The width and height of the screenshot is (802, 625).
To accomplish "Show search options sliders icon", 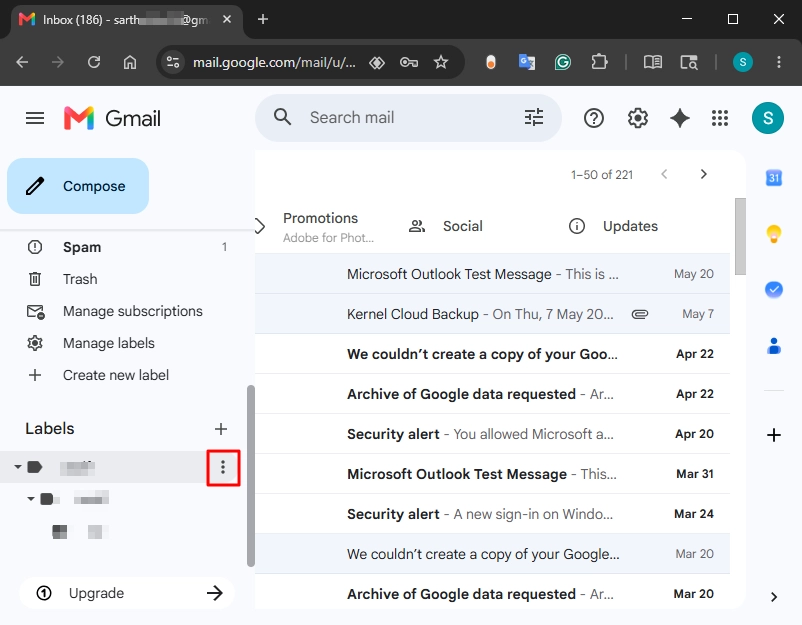I will pos(533,118).
